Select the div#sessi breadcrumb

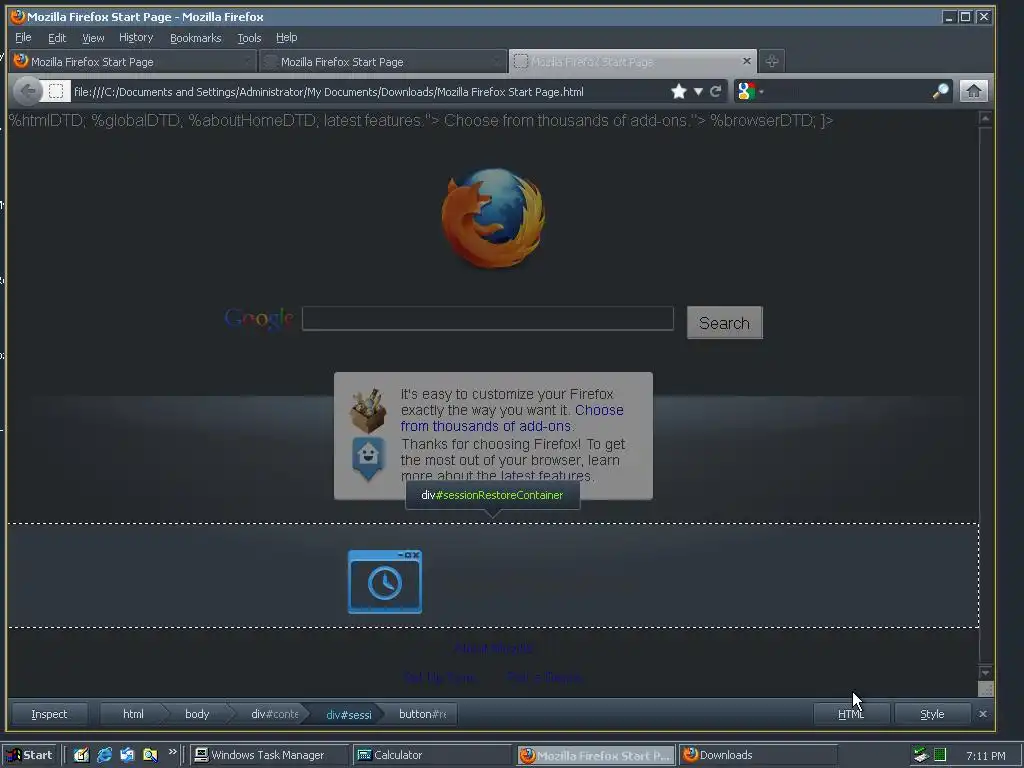point(348,714)
